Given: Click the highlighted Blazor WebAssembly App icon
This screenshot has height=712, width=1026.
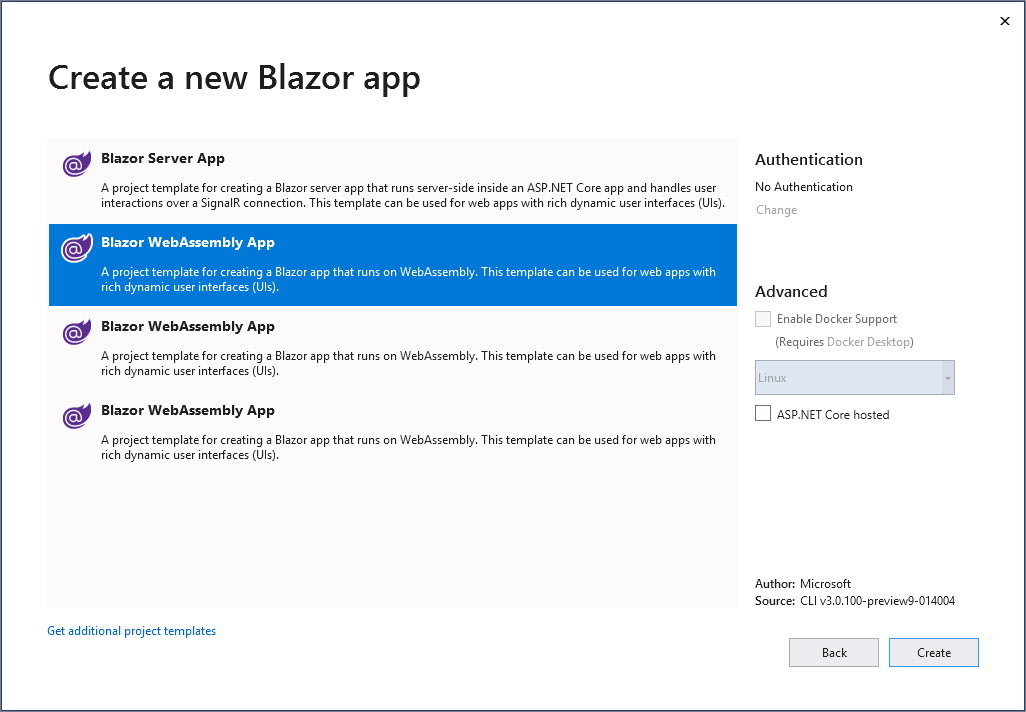Looking at the screenshot, I should point(77,249).
